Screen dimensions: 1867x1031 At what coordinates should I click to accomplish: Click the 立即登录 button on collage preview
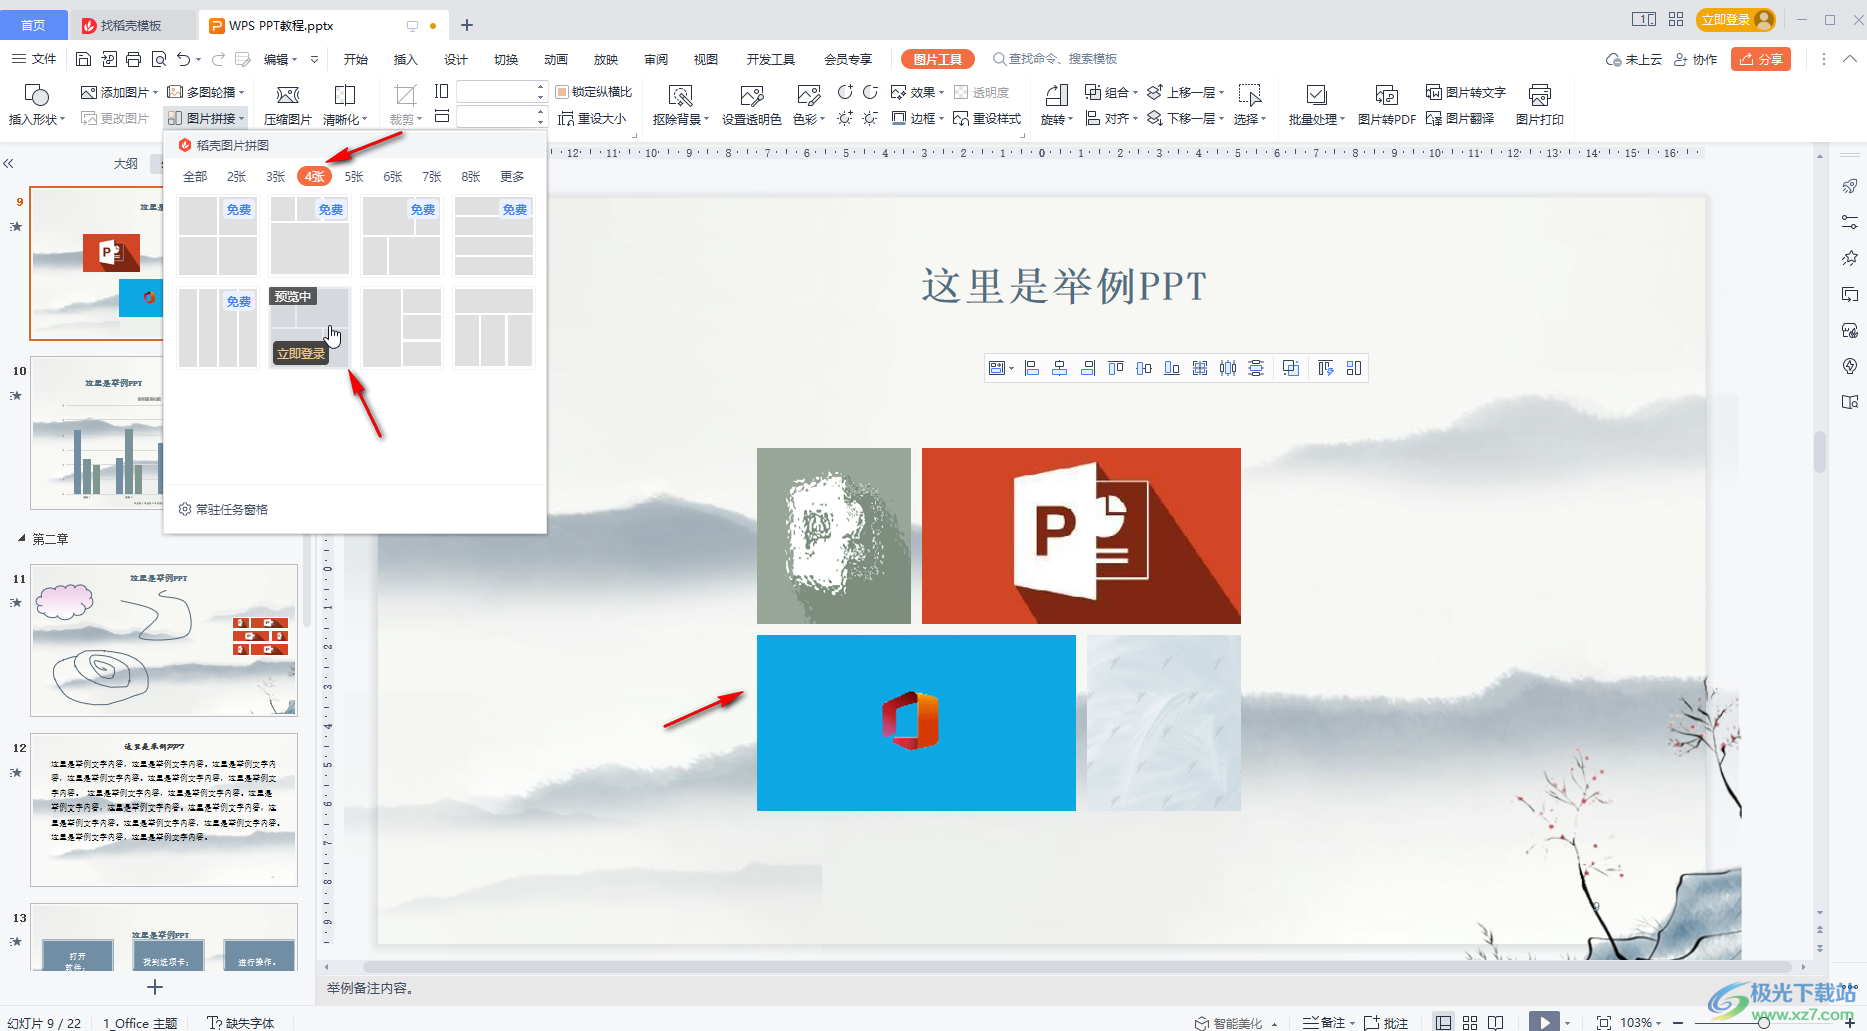pos(301,353)
